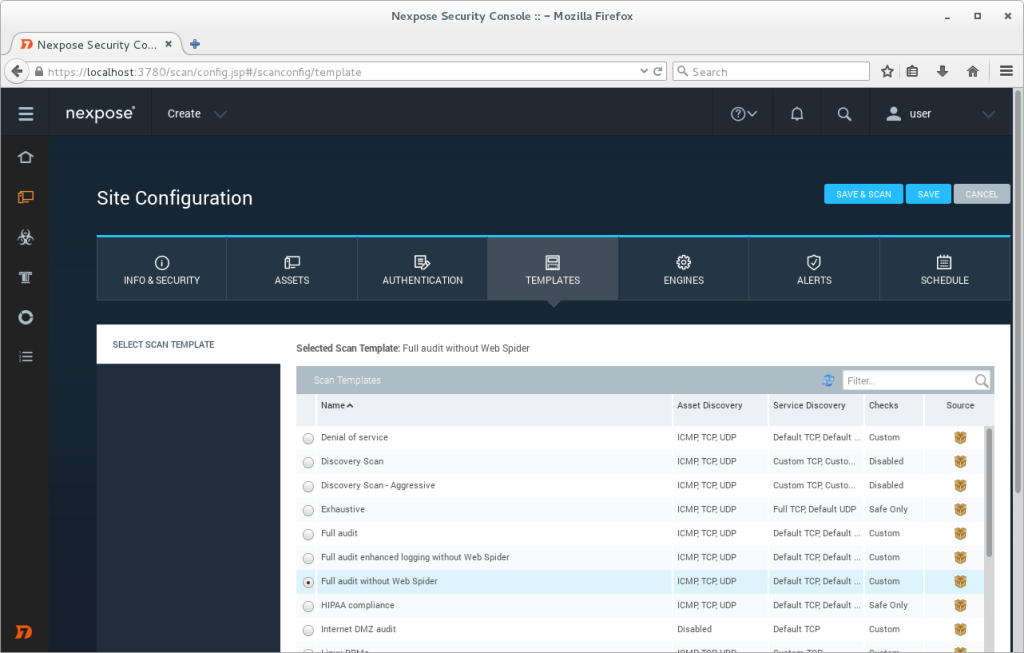Screen dimensions: 1024x653
Task: Select the Sites icon in the sidebar
Action: [25, 197]
